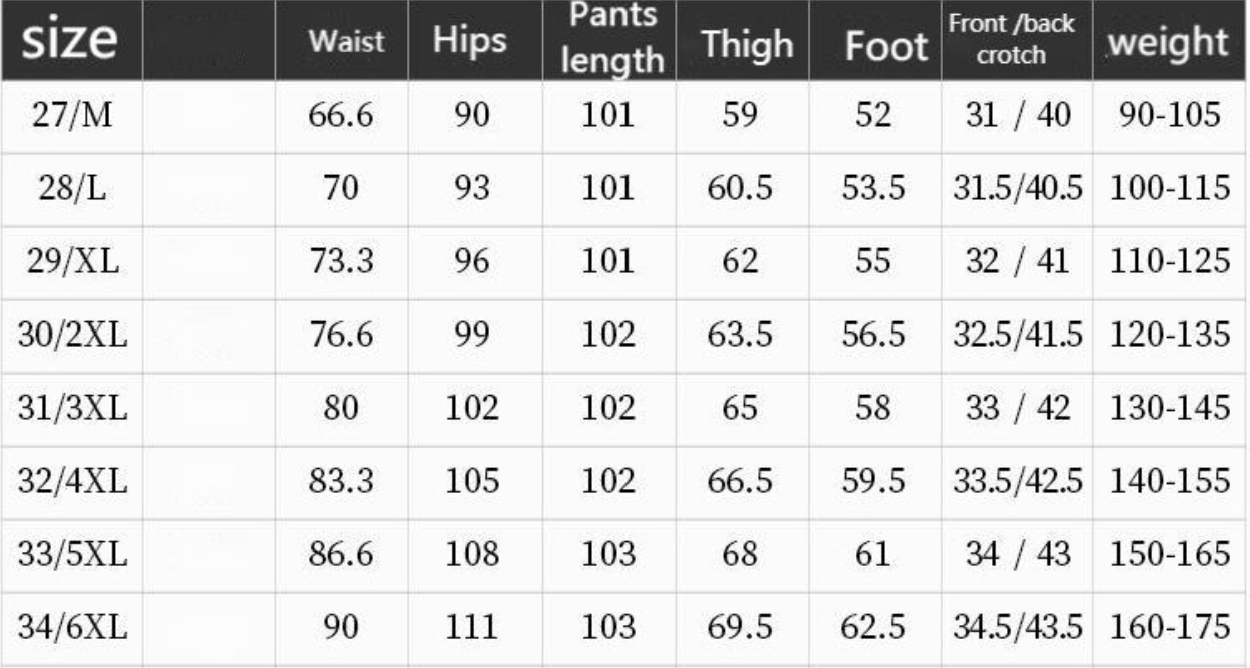
Task: Select the weight range 130-145 cell
Action: pyautogui.click(x=1169, y=408)
